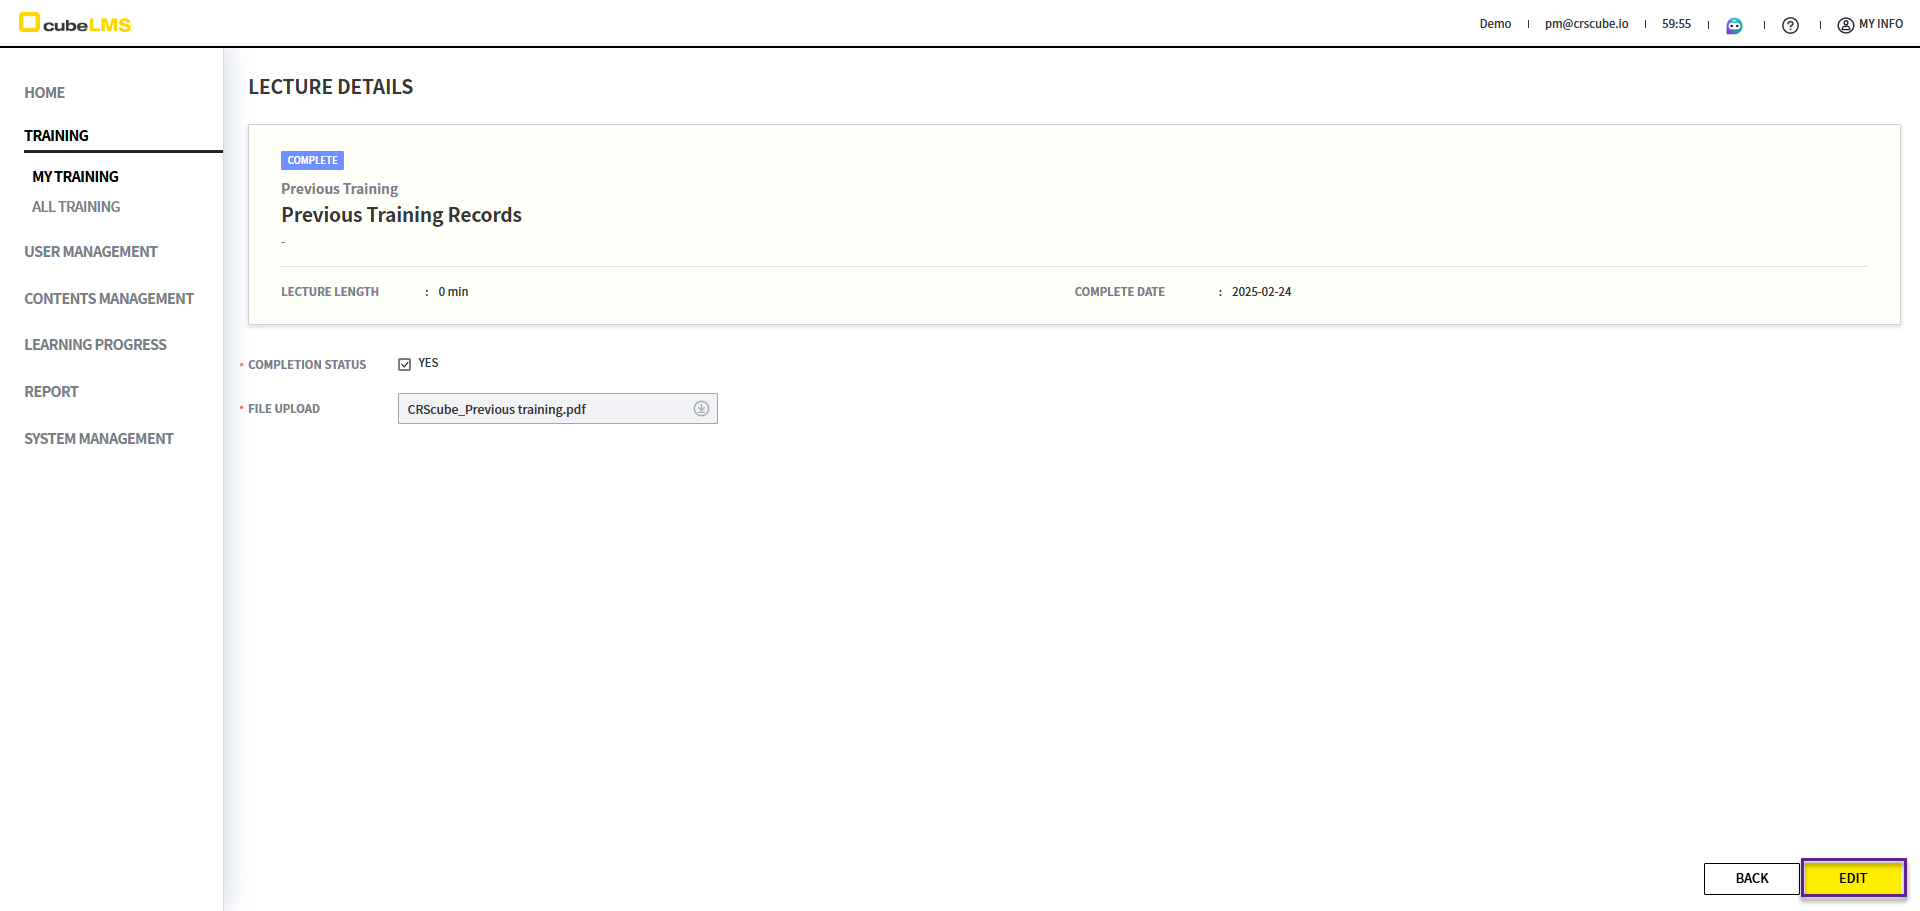Open the chatbot assistant icon
This screenshot has width=1920, height=911.
click(x=1734, y=25)
